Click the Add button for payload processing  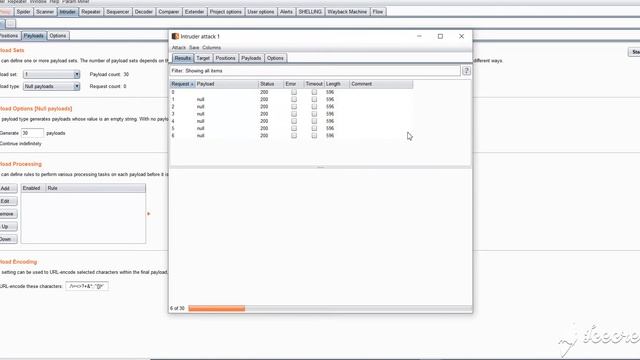(8, 188)
